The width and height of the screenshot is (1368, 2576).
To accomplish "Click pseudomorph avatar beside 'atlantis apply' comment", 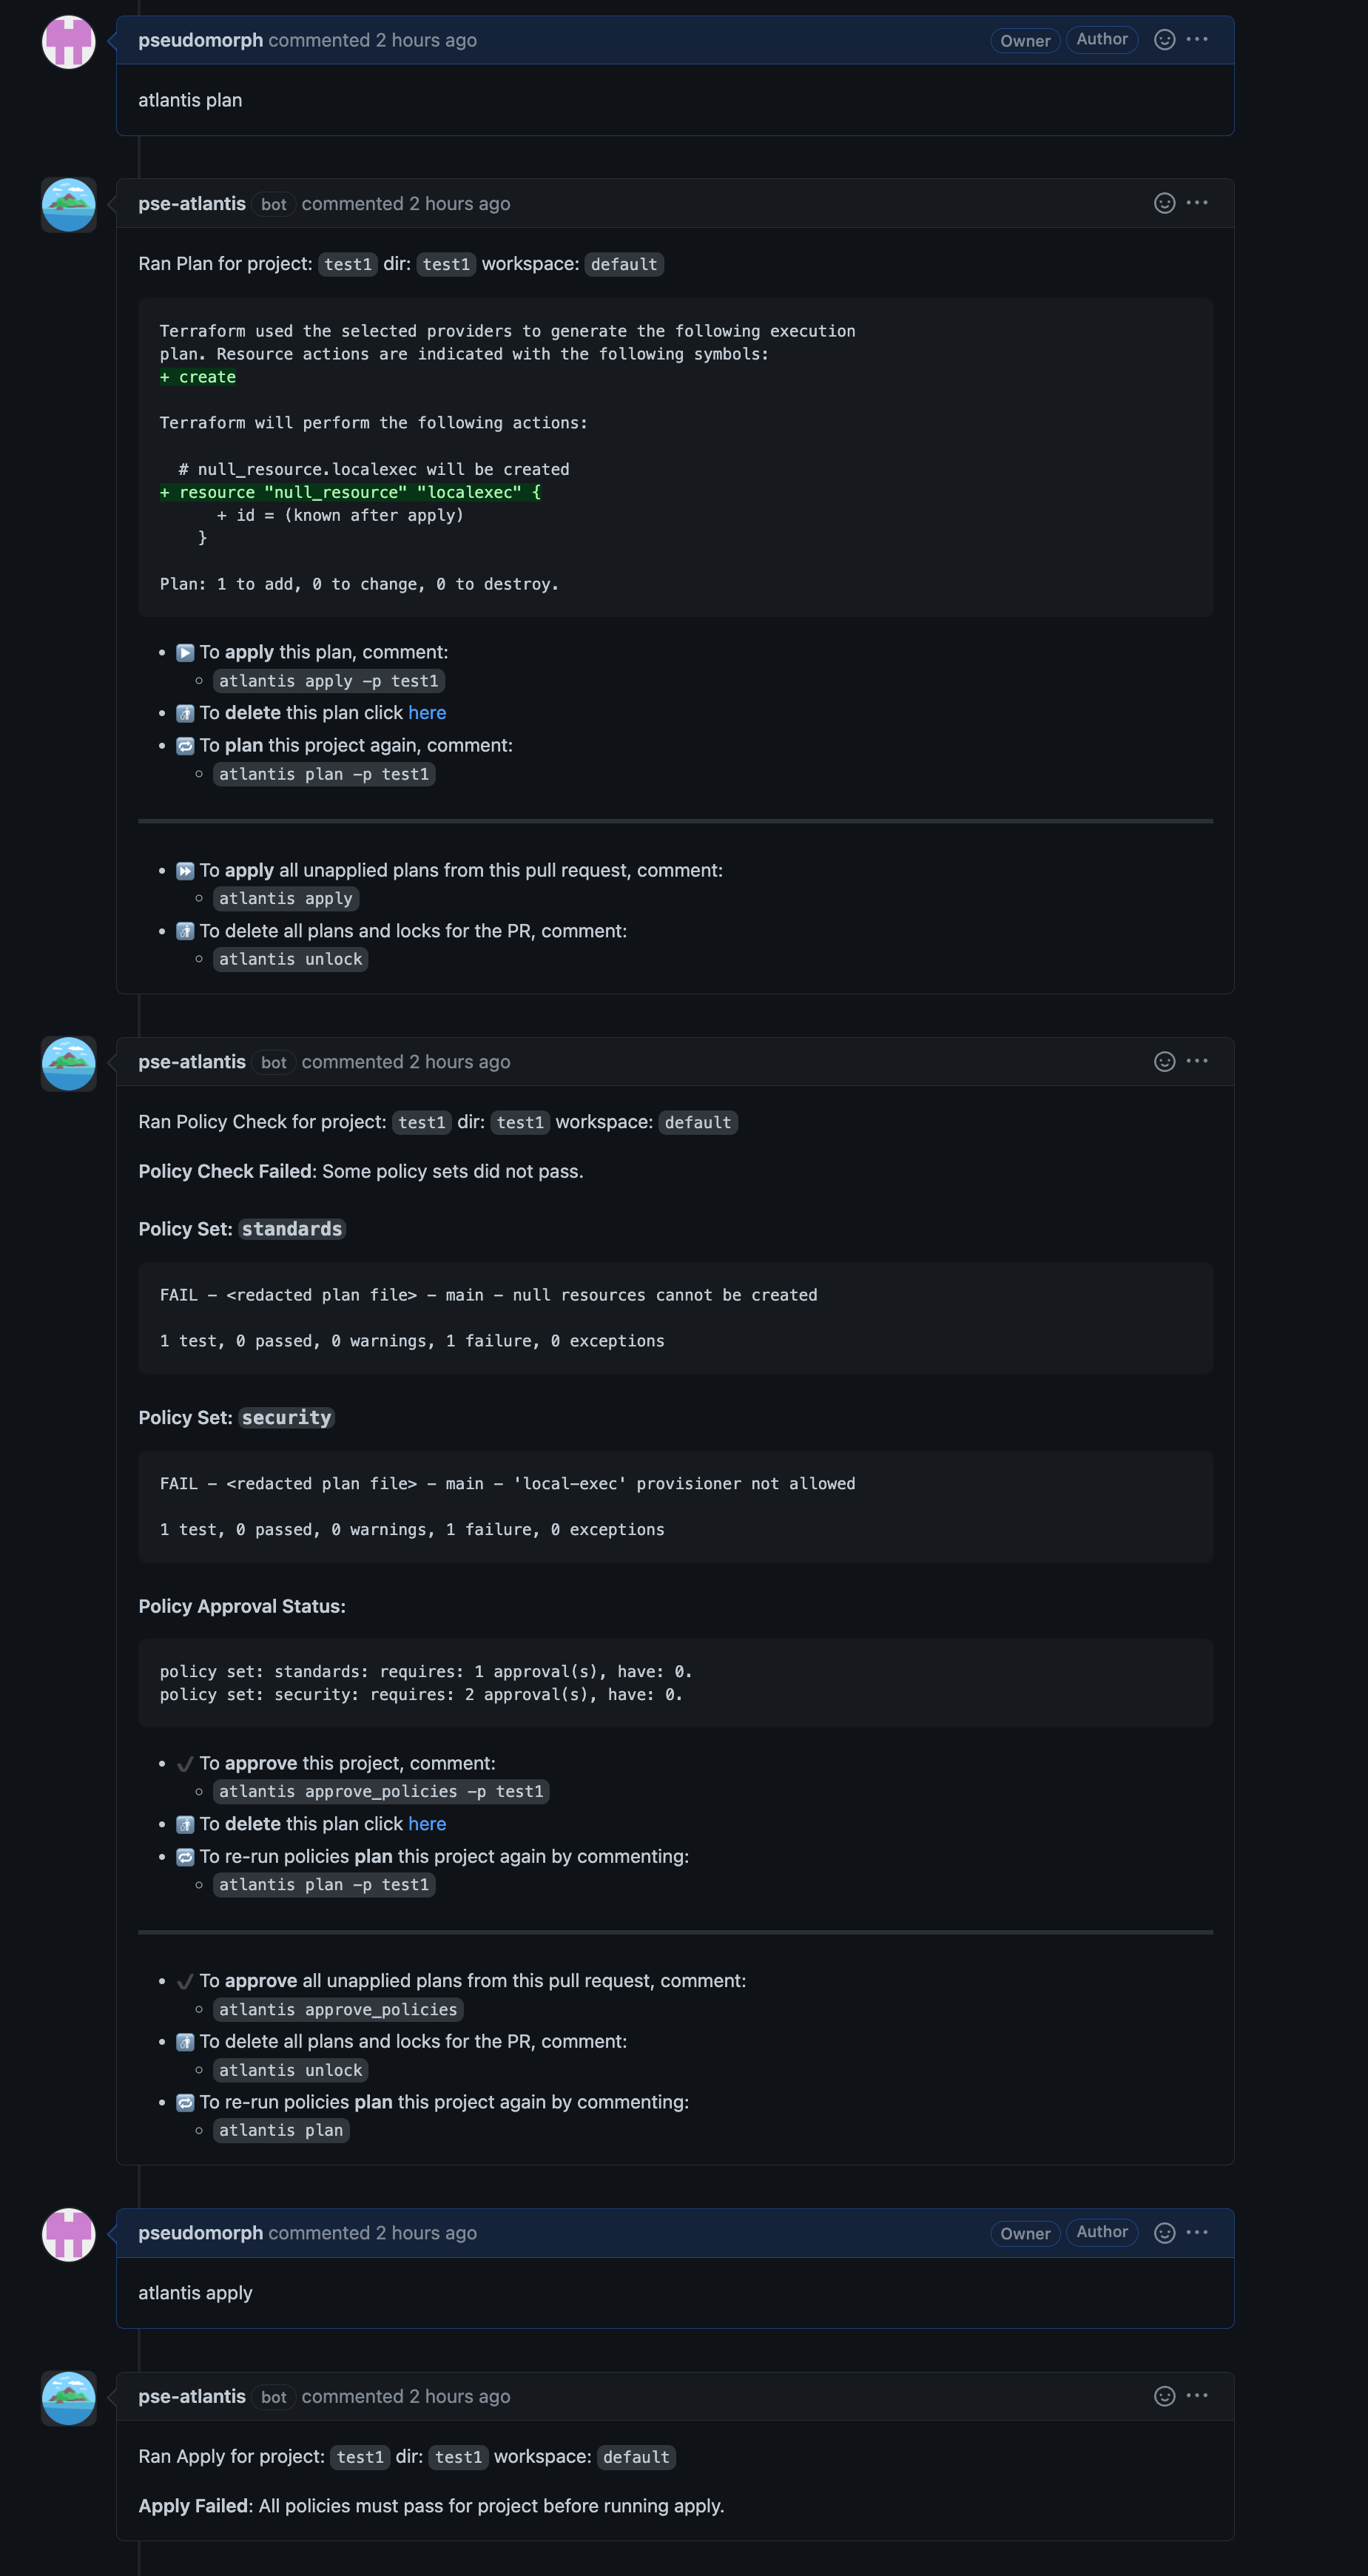I will [x=68, y=2234].
